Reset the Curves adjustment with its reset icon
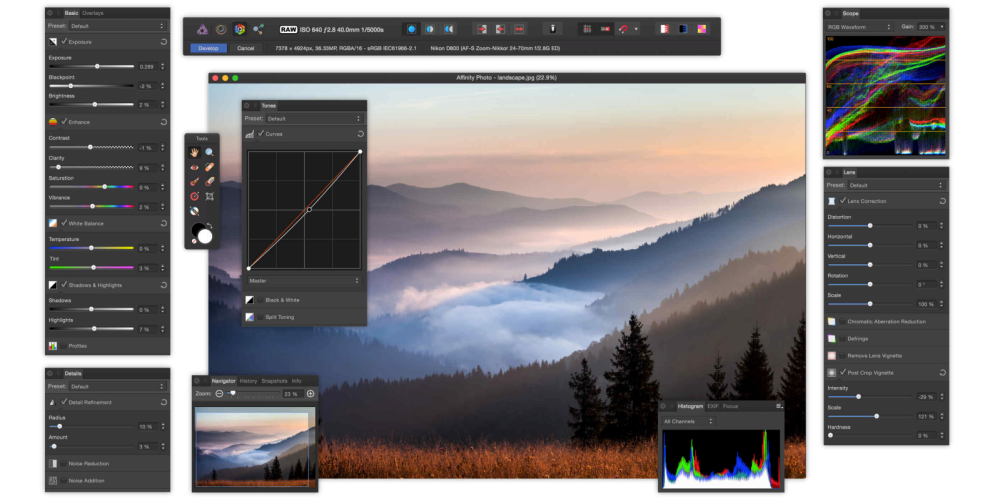 tap(360, 134)
